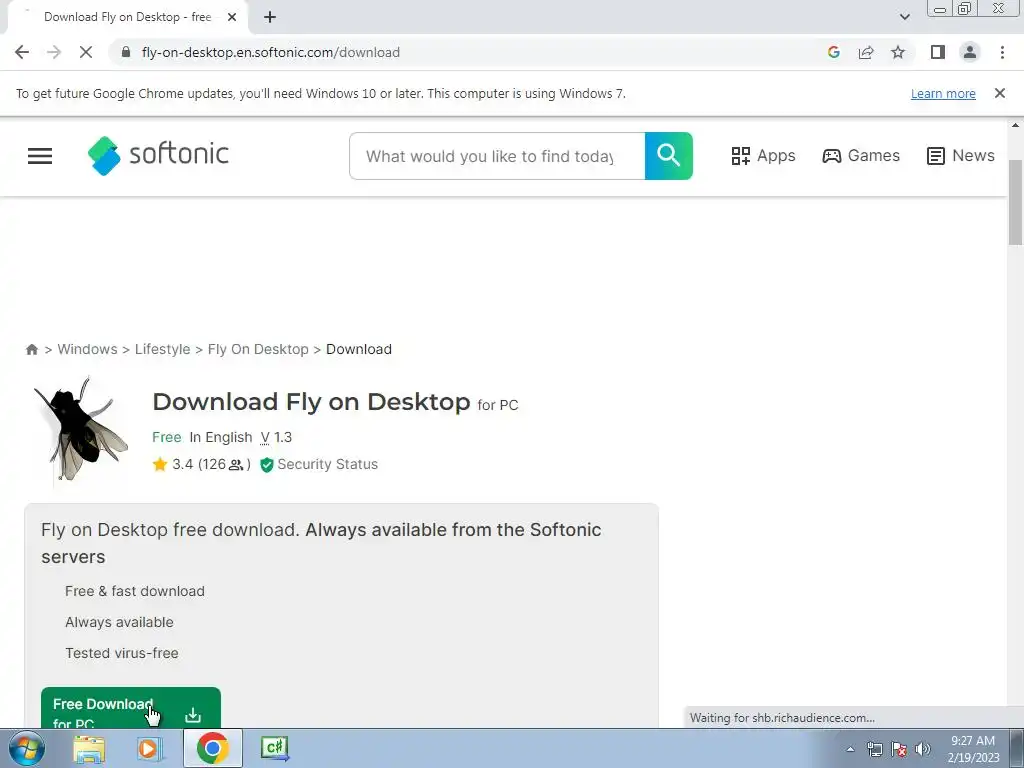The width and height of the screenshot is (1024, 768).
Task: Toggle the Chrome side panel icon
Action: tap(938, 52)
